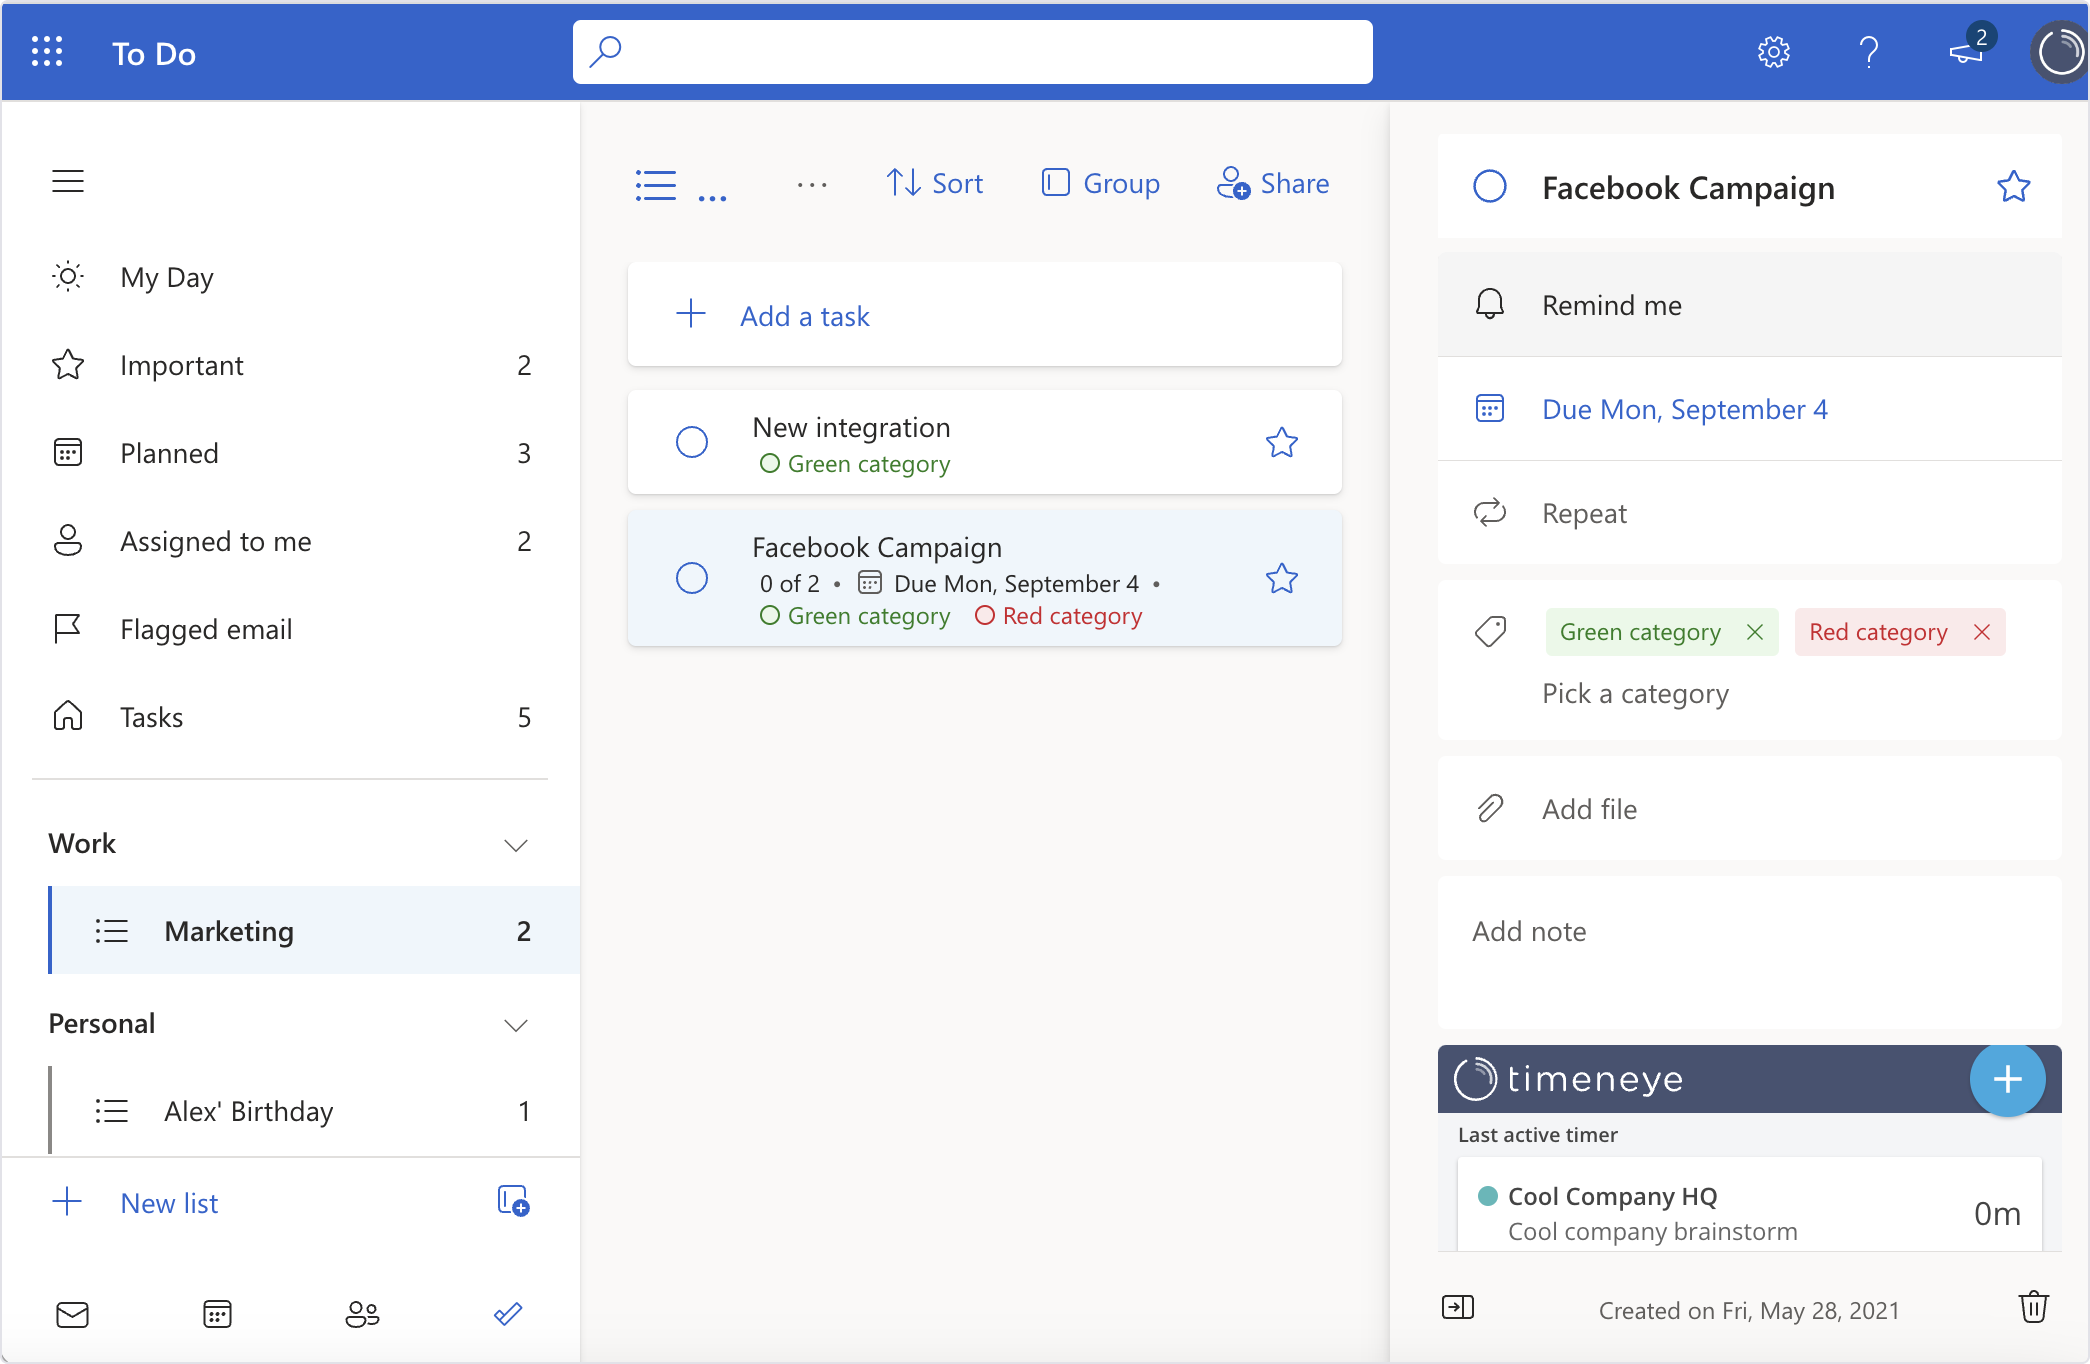Share the Marketing list
This screenshot has height=1364, width=2090.
point(1273,183)
